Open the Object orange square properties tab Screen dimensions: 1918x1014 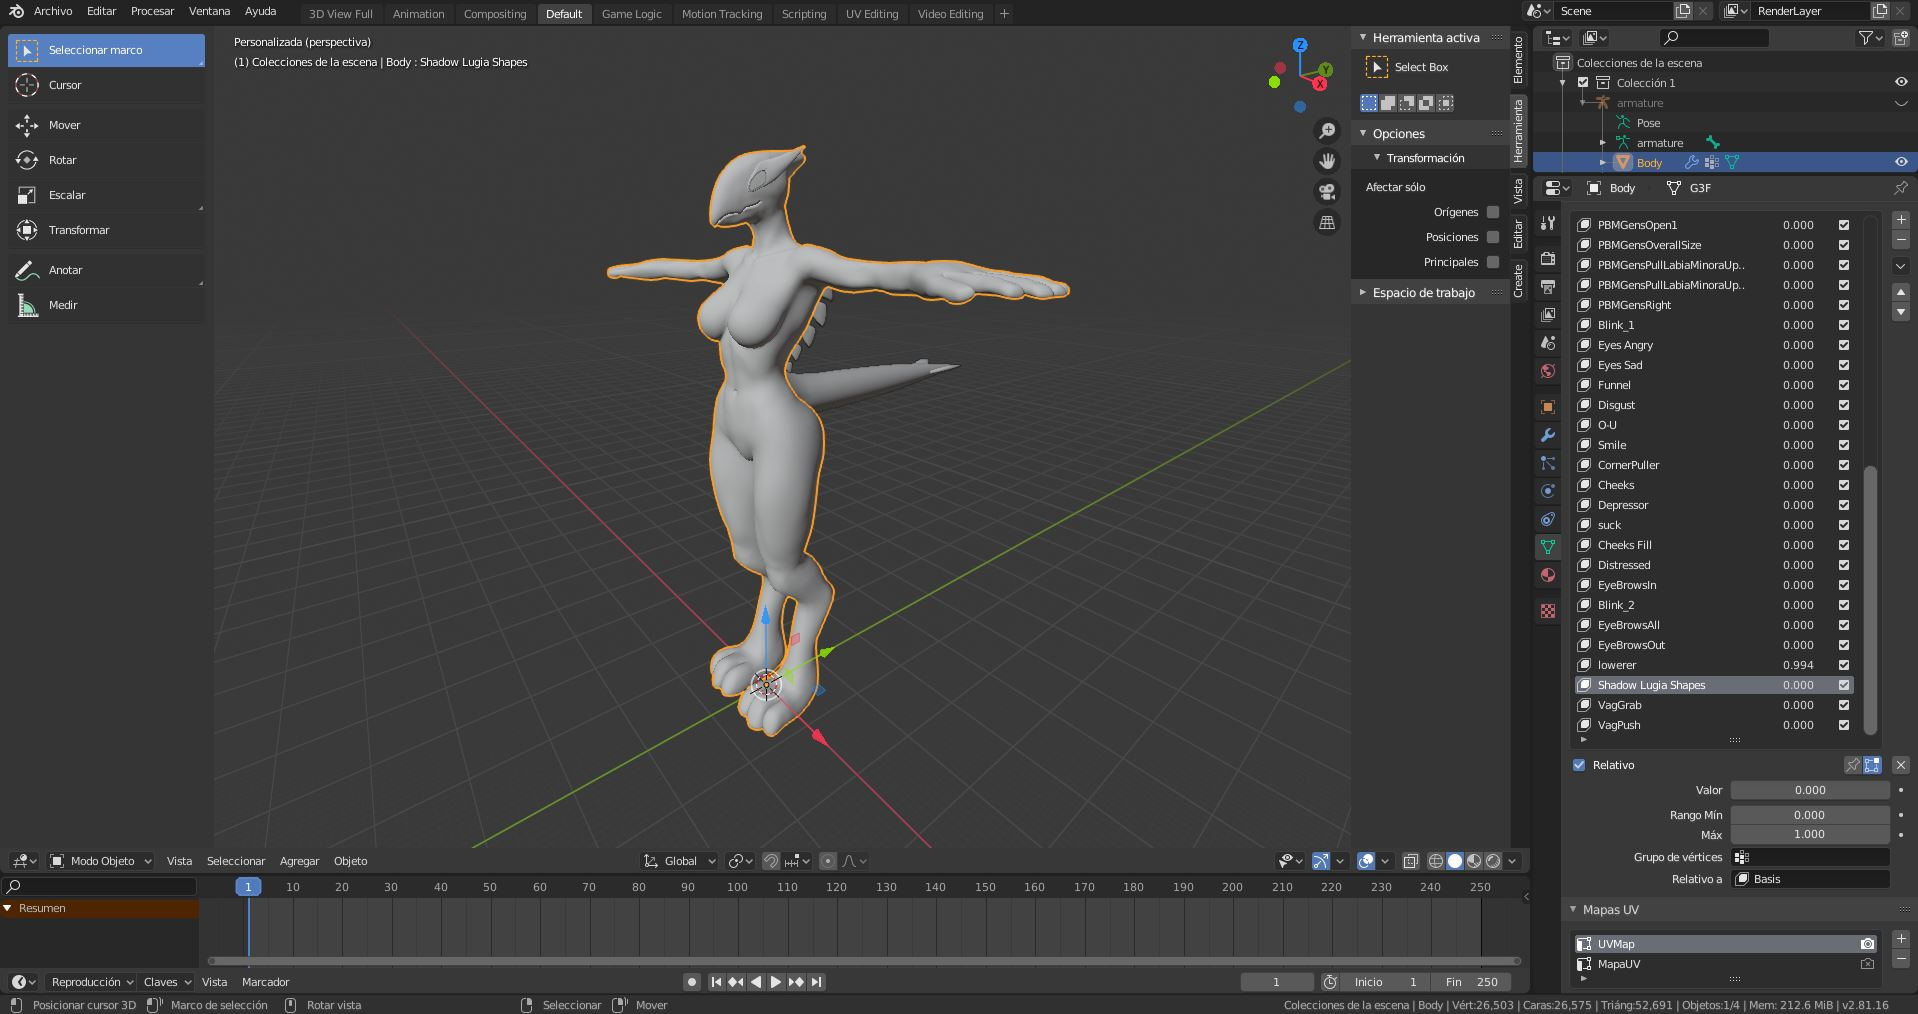coord(1548,407)
